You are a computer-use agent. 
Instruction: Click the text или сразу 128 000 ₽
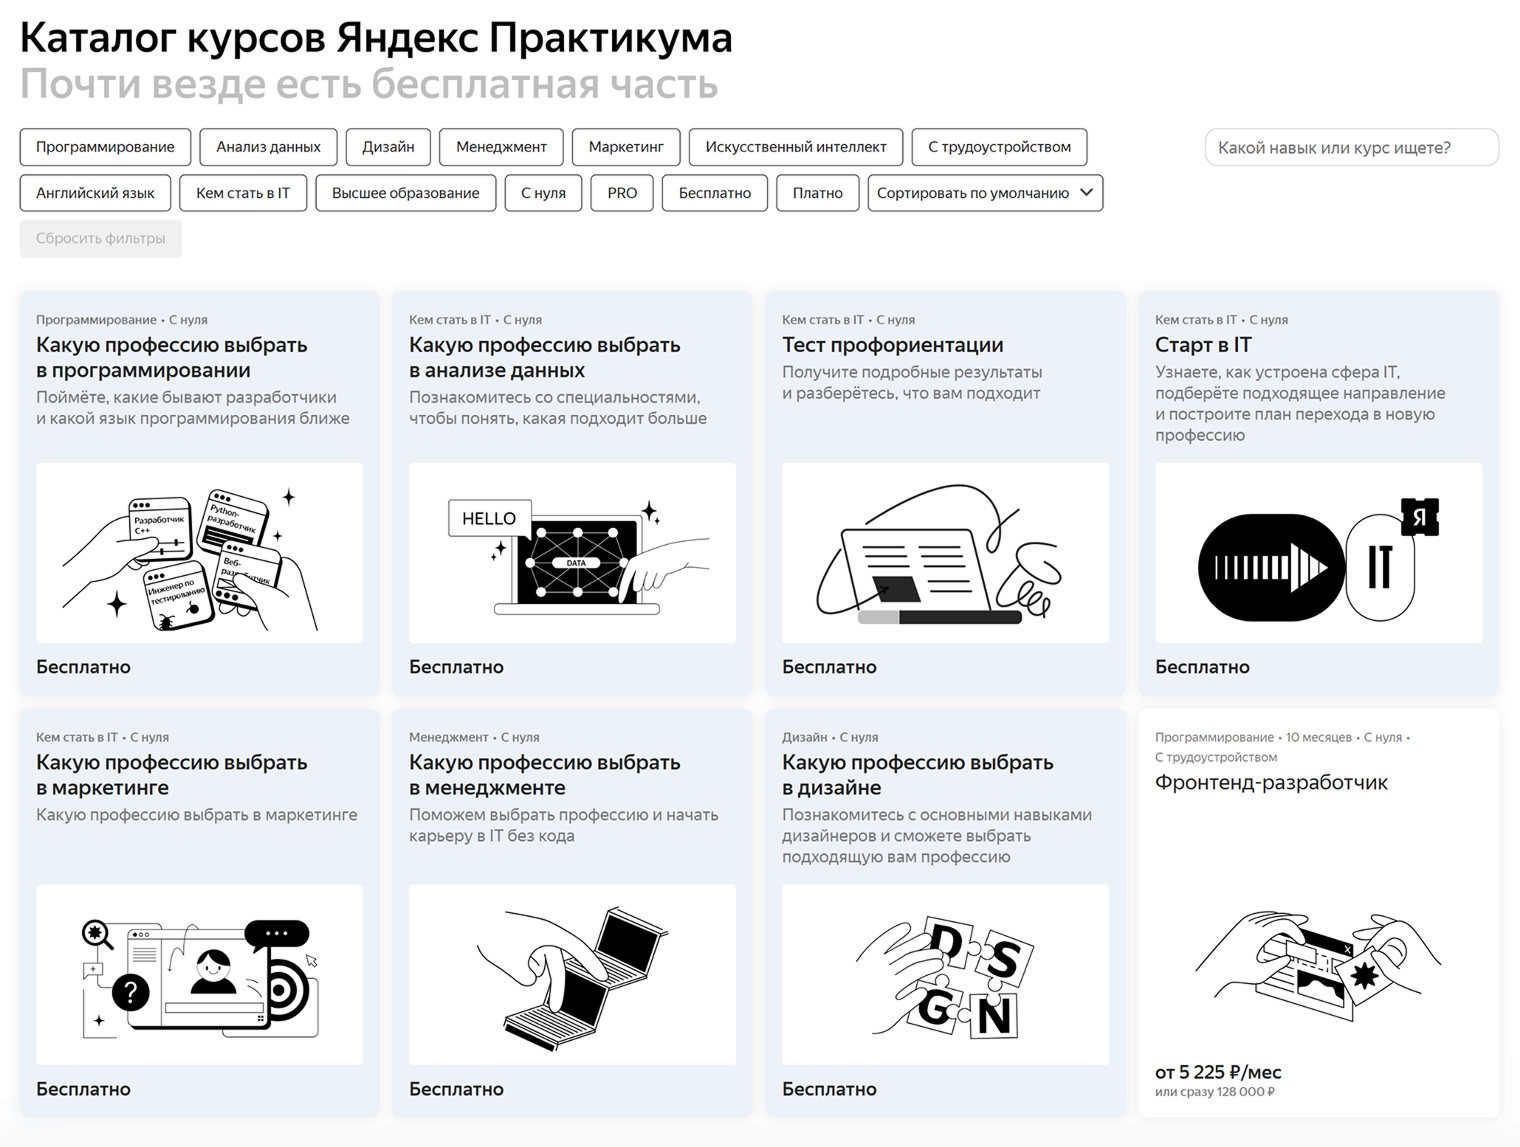click(x=1215, y=1092)
